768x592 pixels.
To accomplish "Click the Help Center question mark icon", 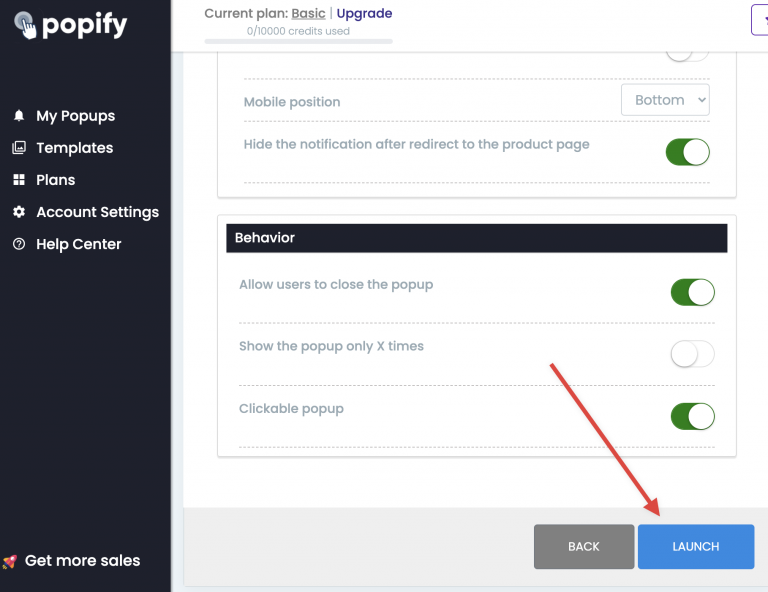I will [19, 244].
